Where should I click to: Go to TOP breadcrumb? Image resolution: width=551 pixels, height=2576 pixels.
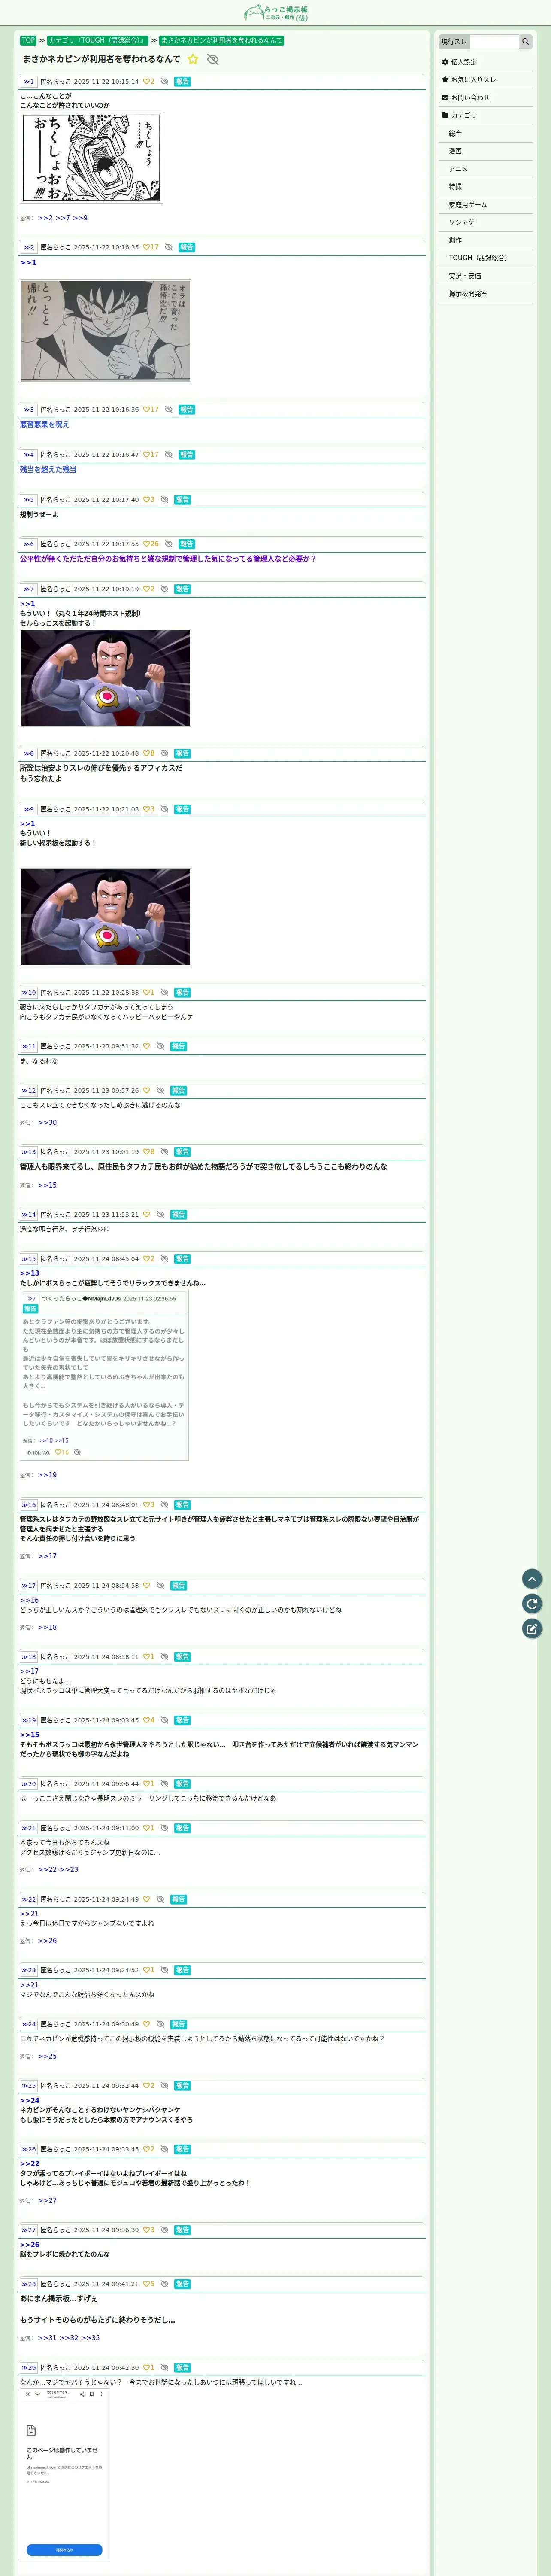pyautogui.click(x=28, y=41)
